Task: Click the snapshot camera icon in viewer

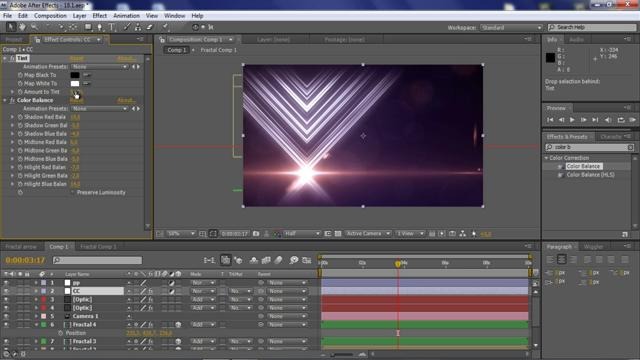Action: (256, 234)
